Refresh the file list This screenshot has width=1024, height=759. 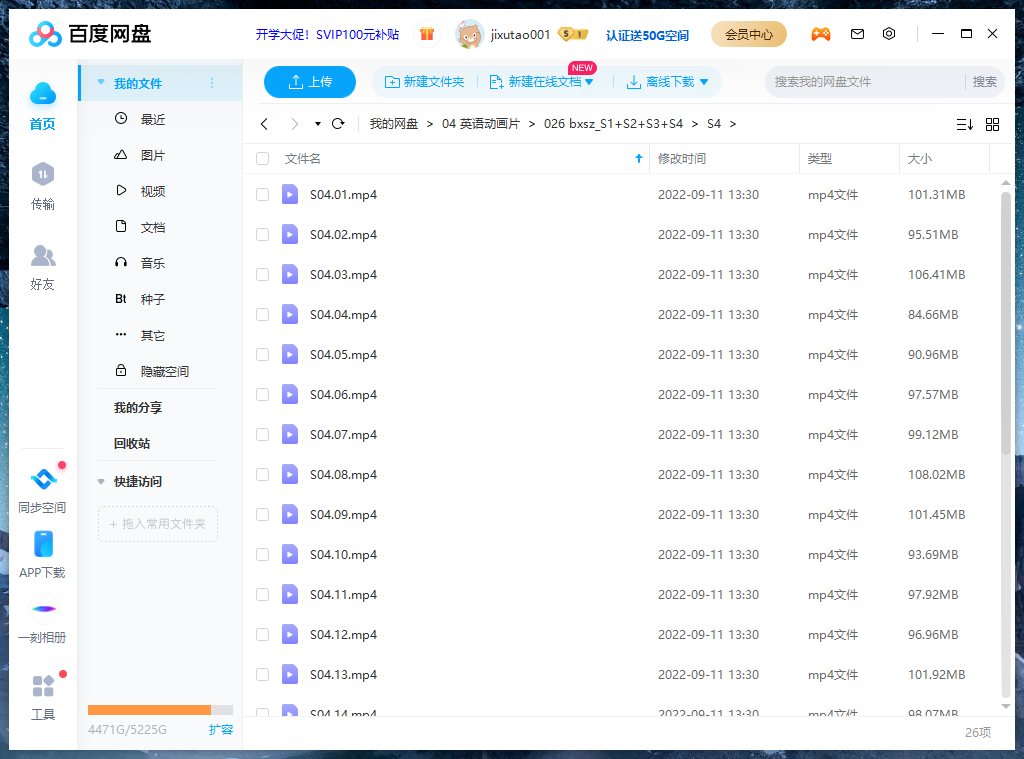338,123
